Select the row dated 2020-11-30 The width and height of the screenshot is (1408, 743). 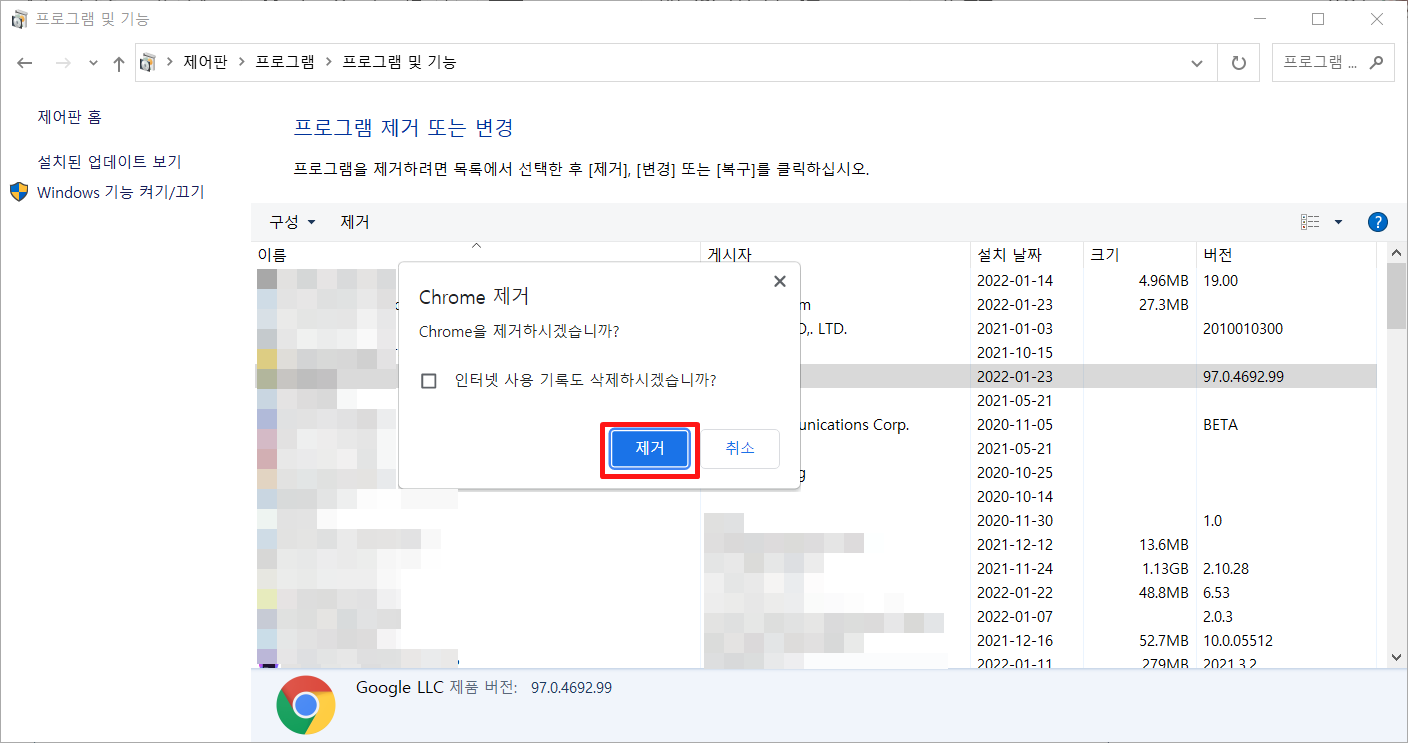(814, 521)
